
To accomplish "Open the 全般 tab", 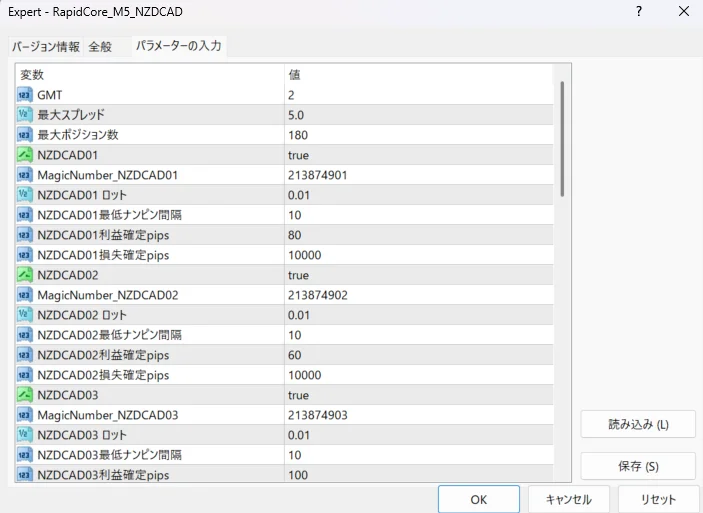I will tap(100, 47).
